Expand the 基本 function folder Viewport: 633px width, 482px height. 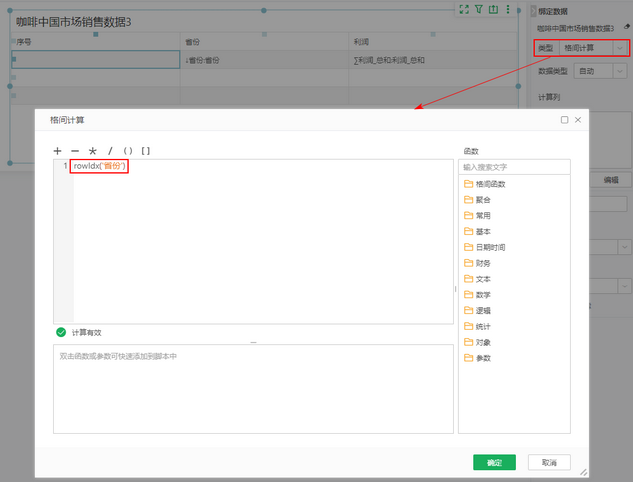tap(477, 231)
